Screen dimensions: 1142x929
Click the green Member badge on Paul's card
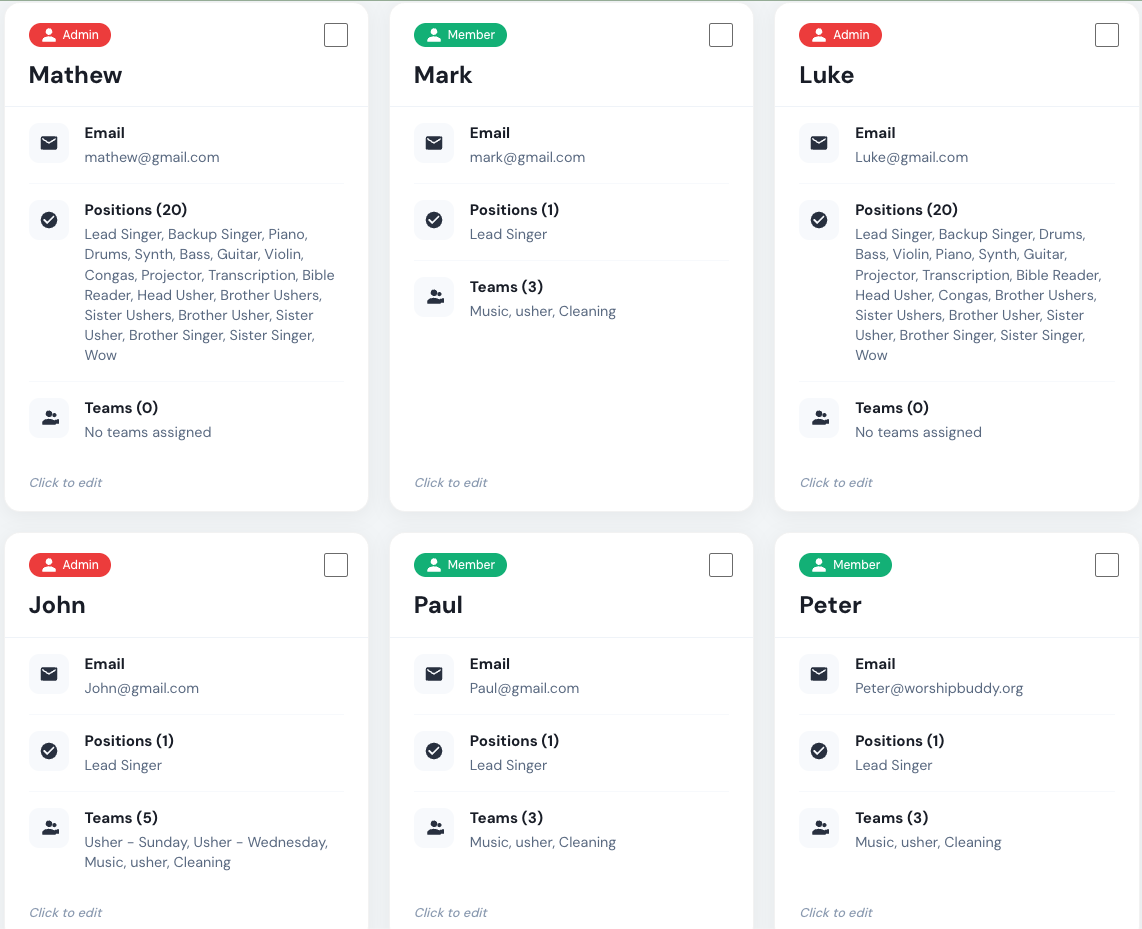460,565
